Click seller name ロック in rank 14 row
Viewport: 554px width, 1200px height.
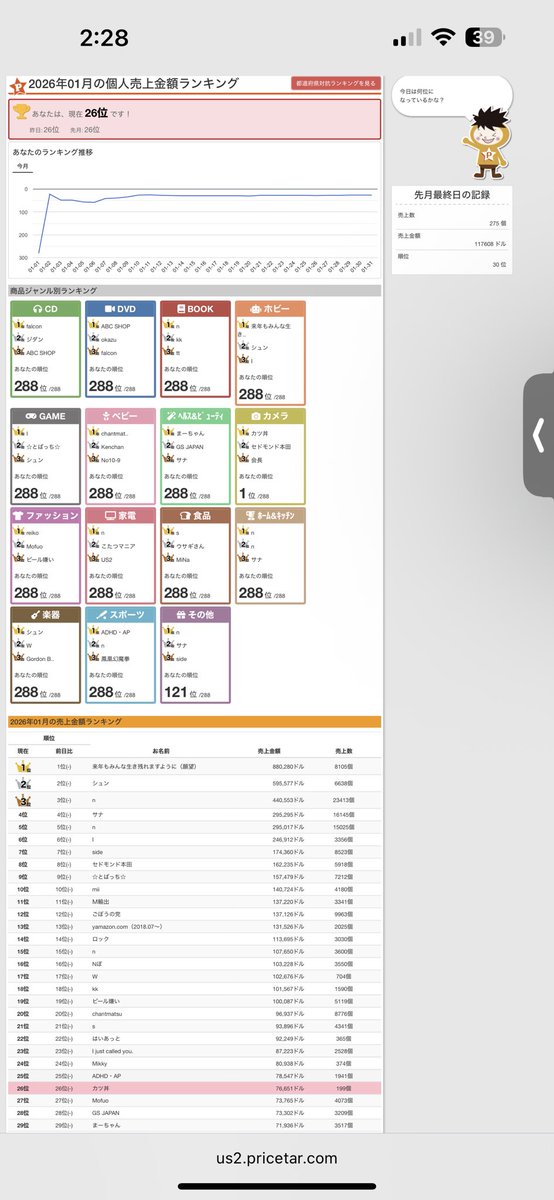[x=98, y=941]
